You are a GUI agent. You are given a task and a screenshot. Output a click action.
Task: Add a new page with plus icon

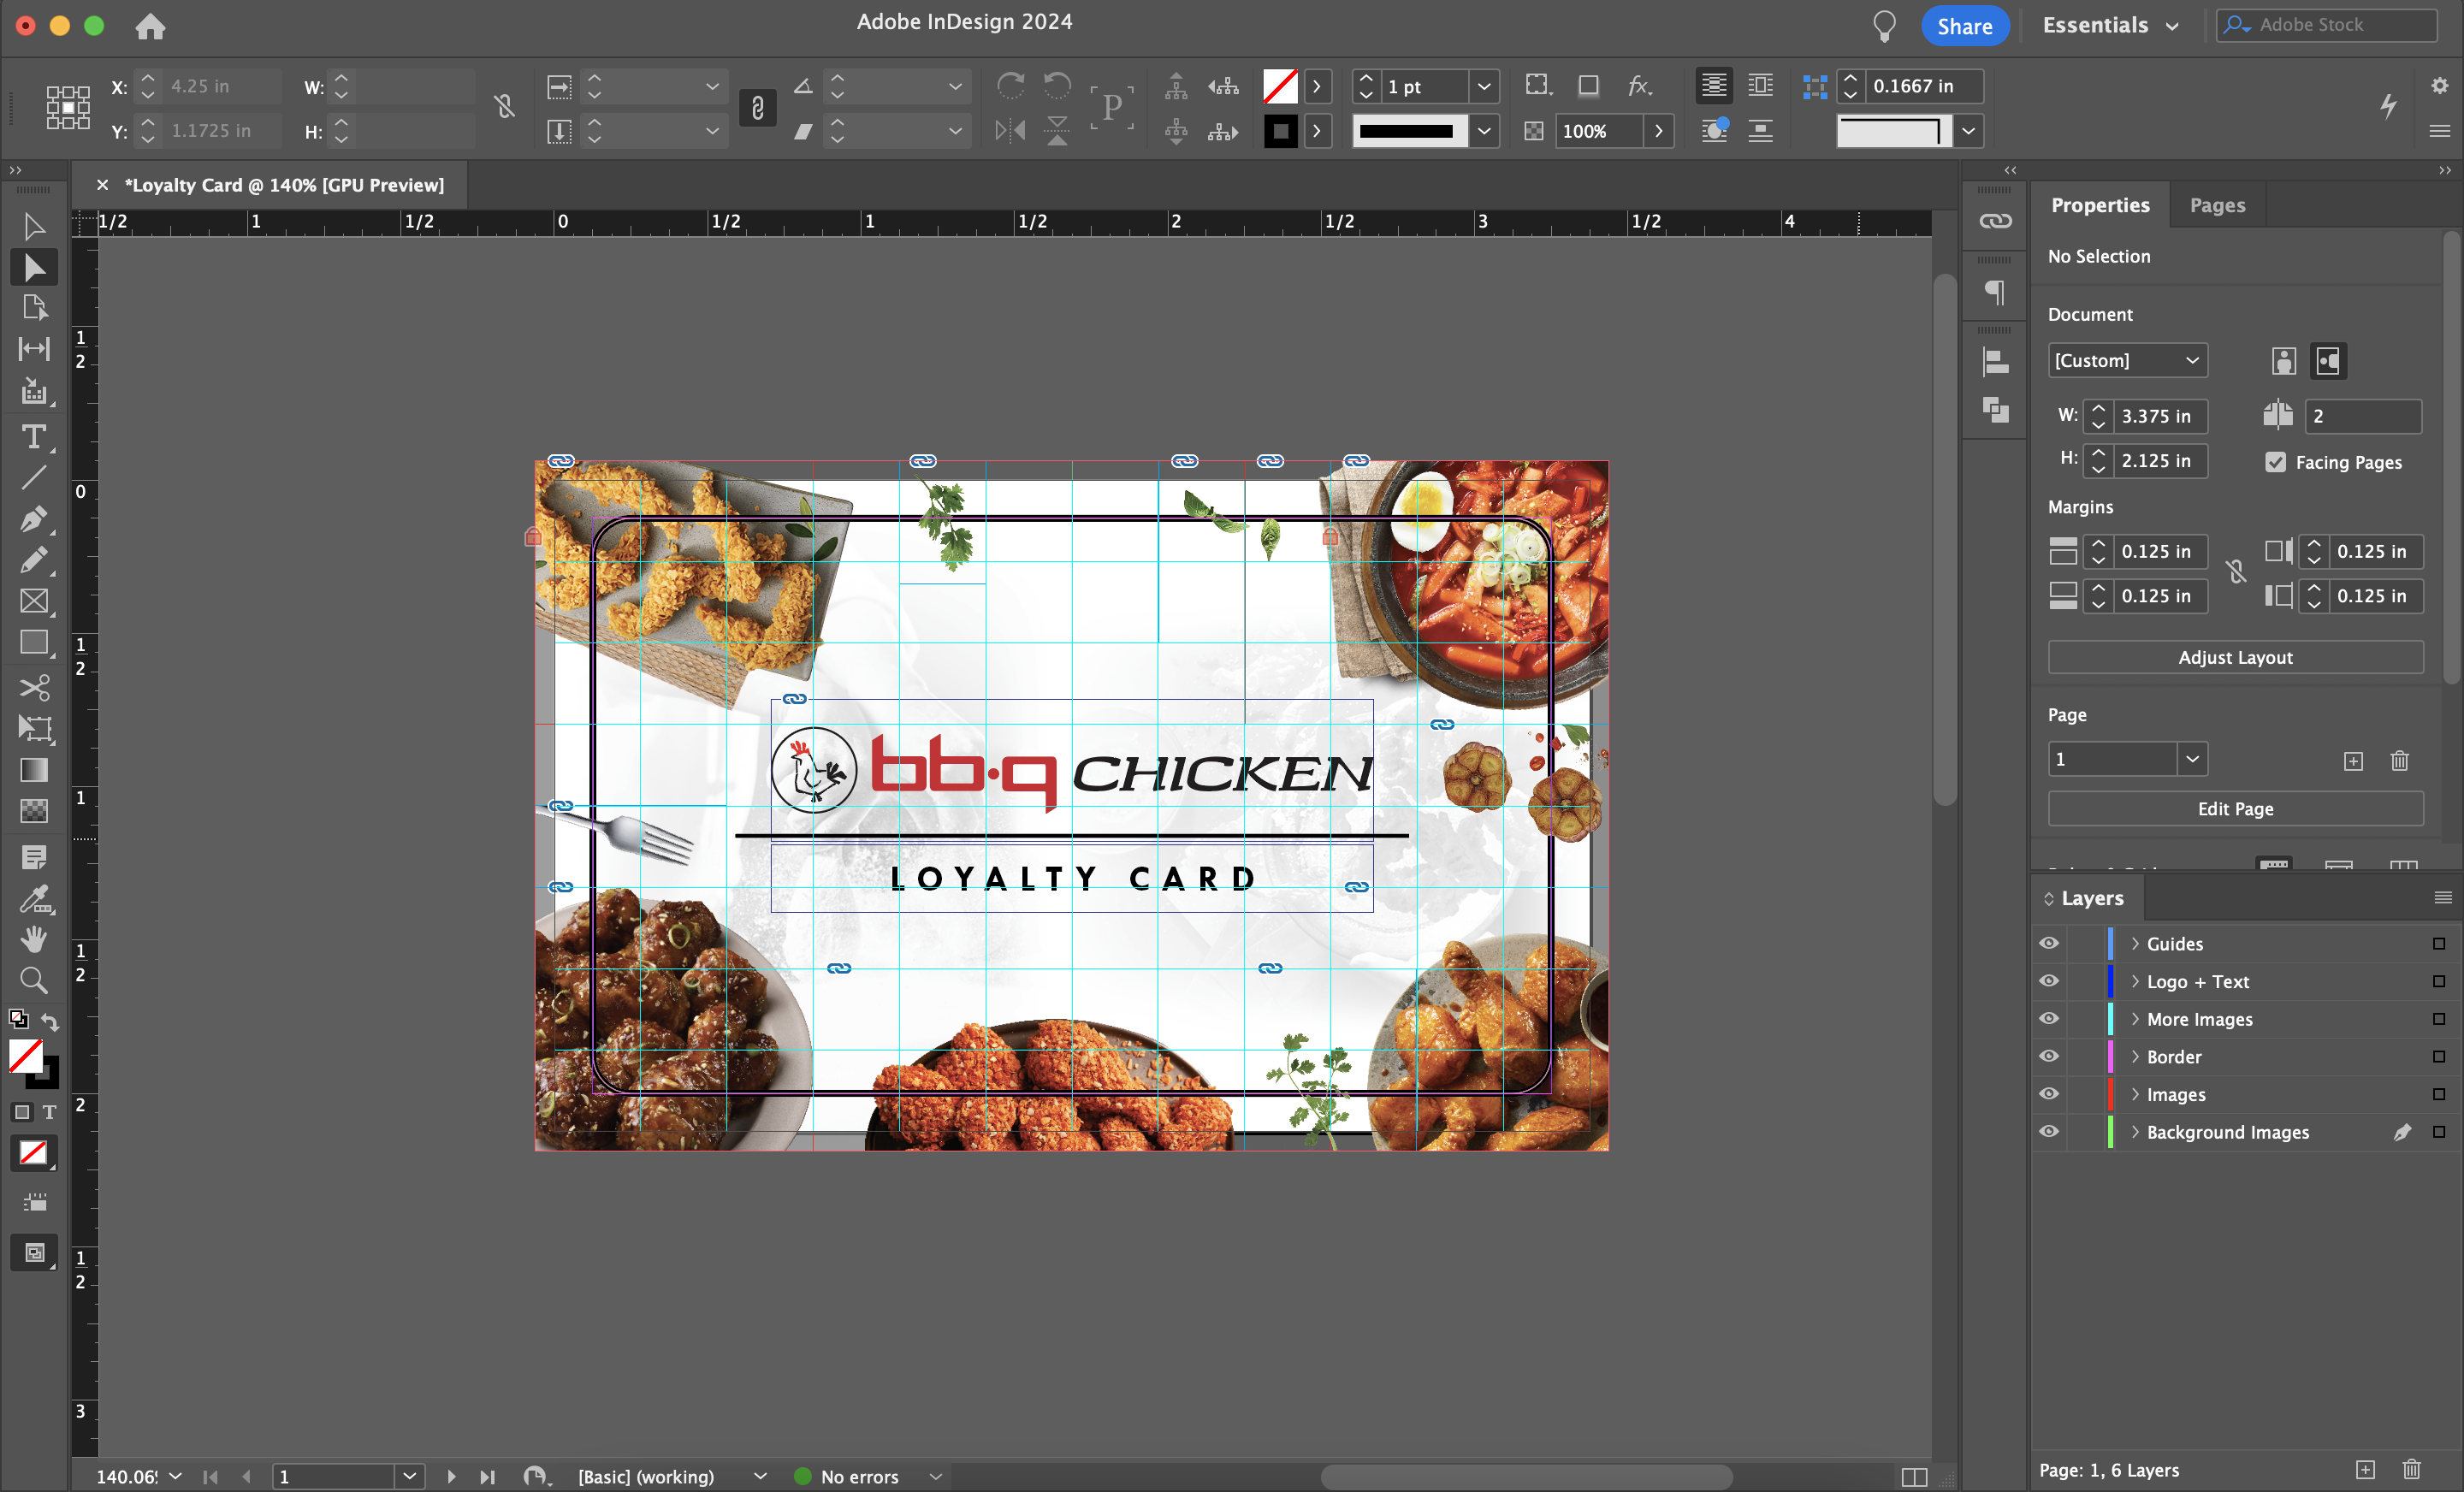point(2353,761)
